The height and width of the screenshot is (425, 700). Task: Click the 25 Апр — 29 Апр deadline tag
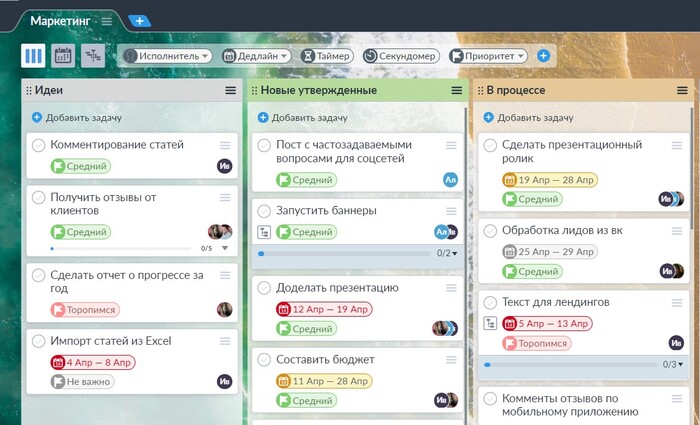550,252
